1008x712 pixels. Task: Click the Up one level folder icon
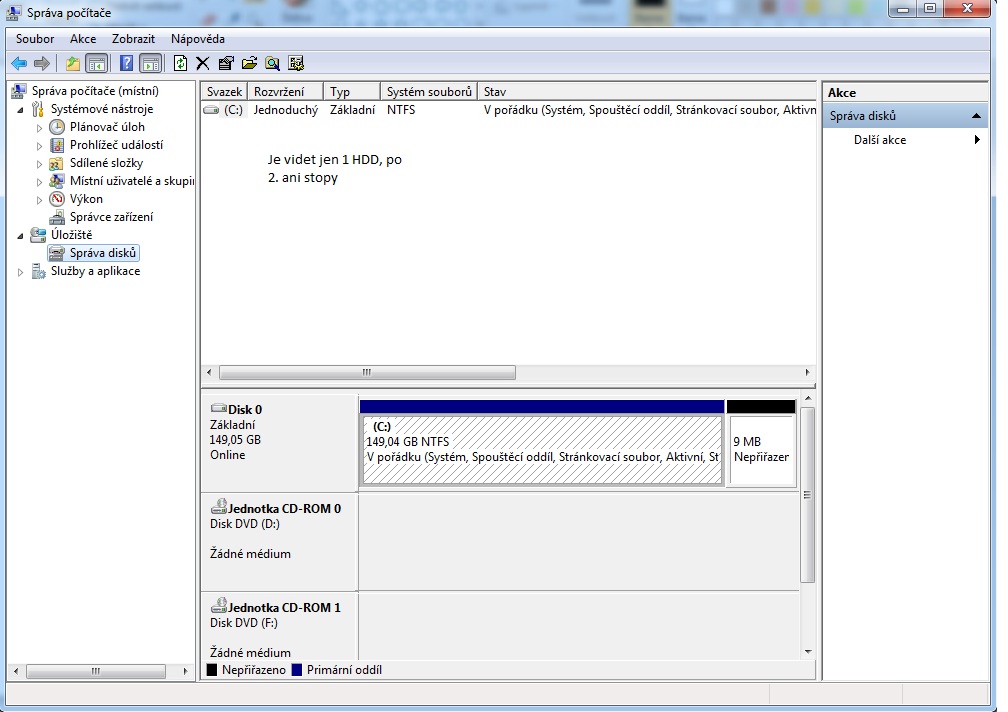pos(73,63)
